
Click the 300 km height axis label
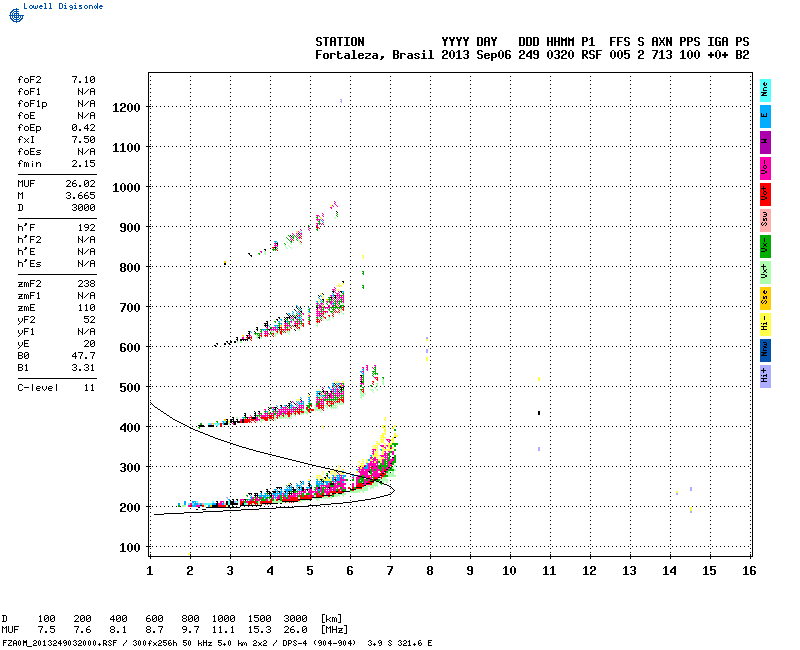pyautogui.click(x=130, y=468)
